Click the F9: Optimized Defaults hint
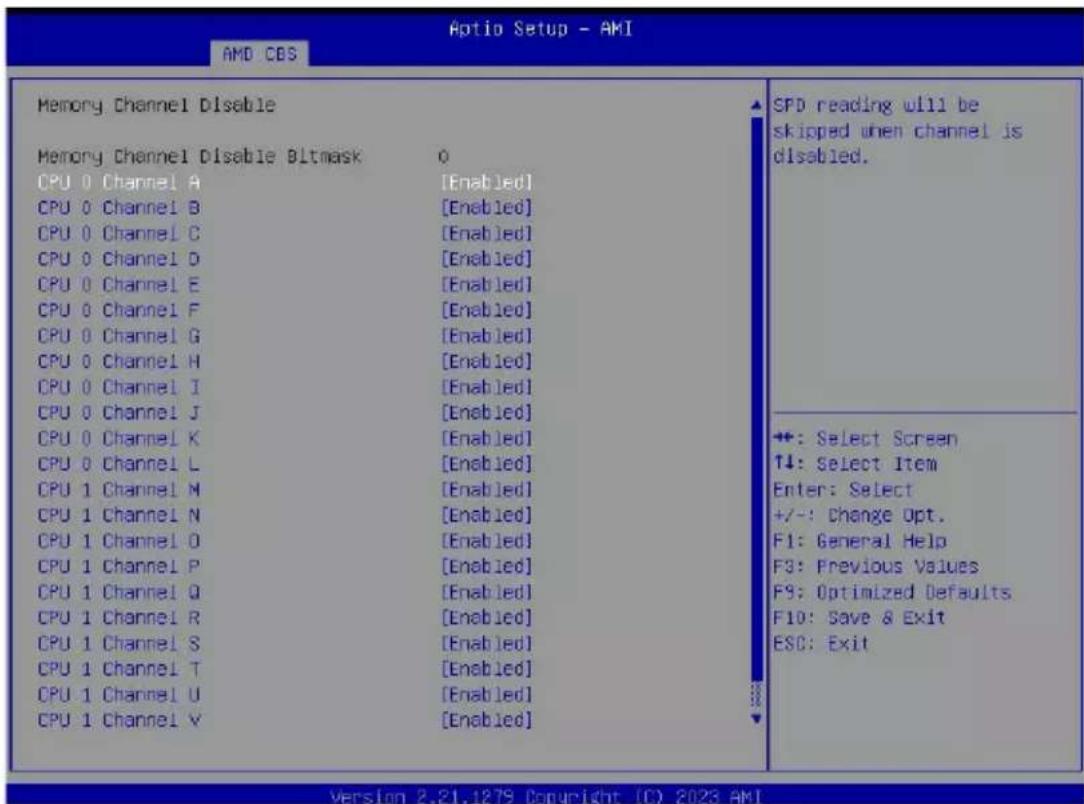 point(892,592)
